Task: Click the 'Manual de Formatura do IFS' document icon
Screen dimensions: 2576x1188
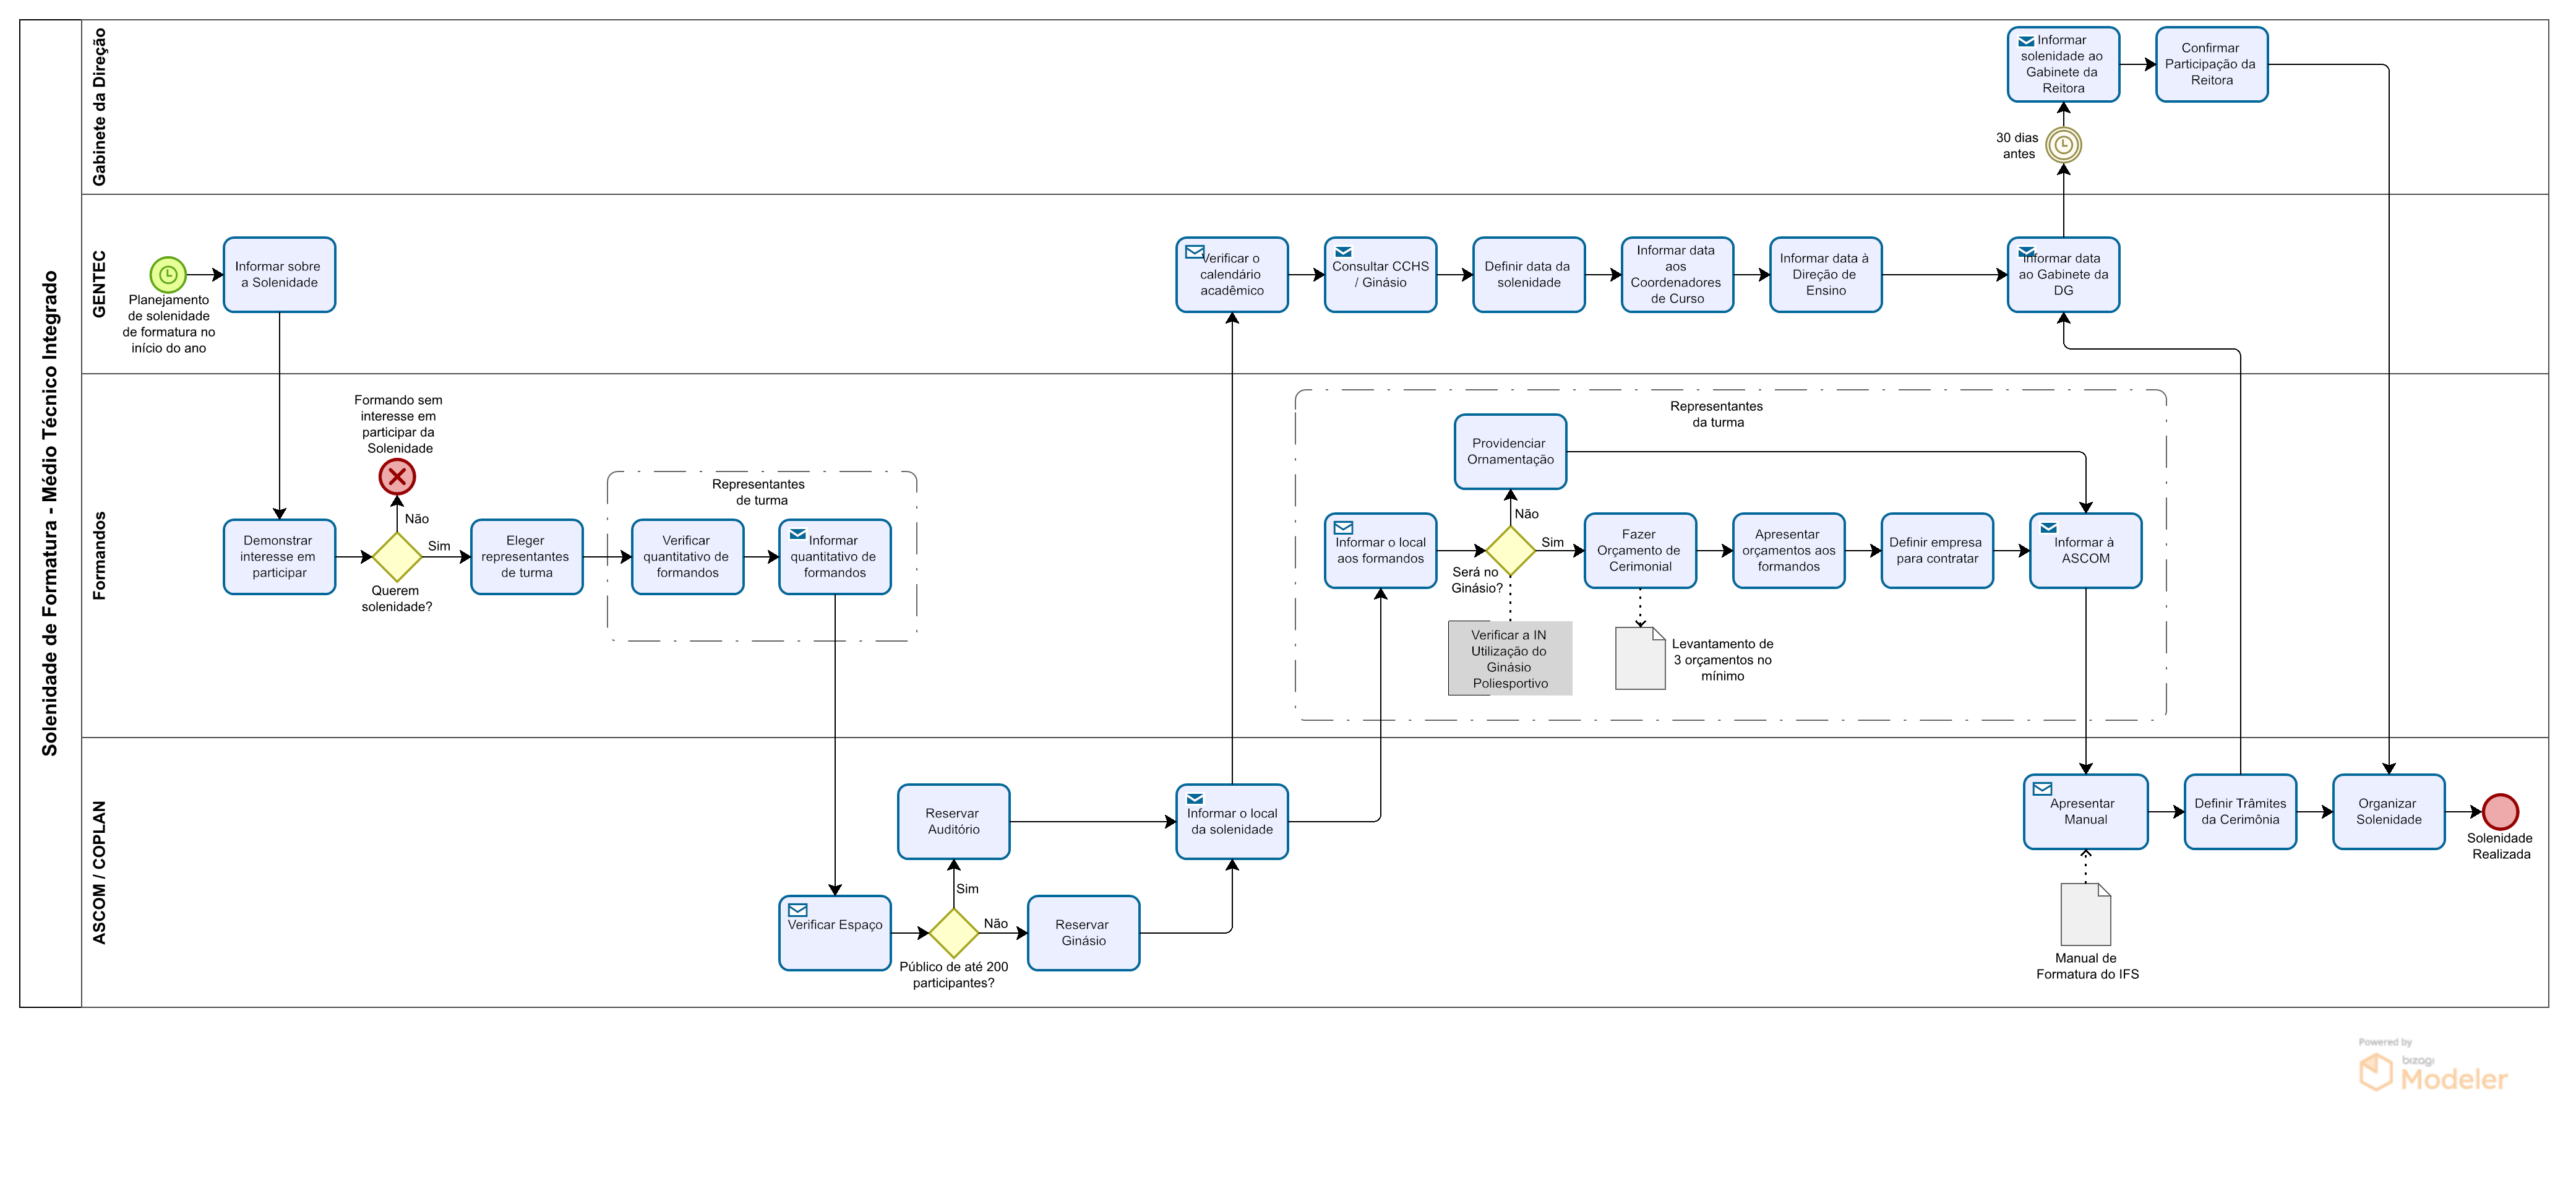Action: 2085,914
